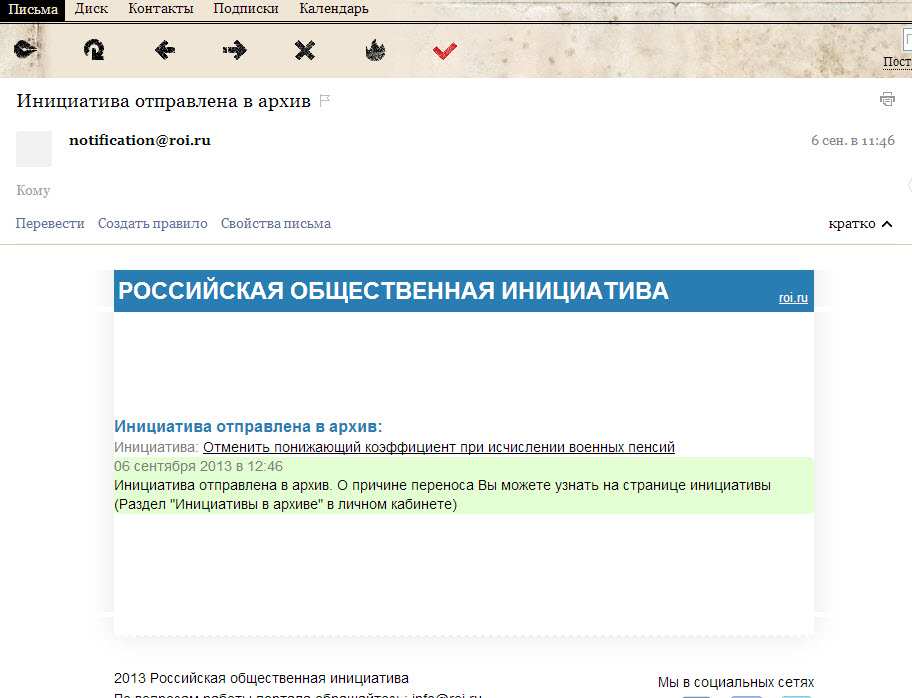Viewport: 912px width, 698px height.
Task: Switch to Контакты section
Action: click(161, 9)
